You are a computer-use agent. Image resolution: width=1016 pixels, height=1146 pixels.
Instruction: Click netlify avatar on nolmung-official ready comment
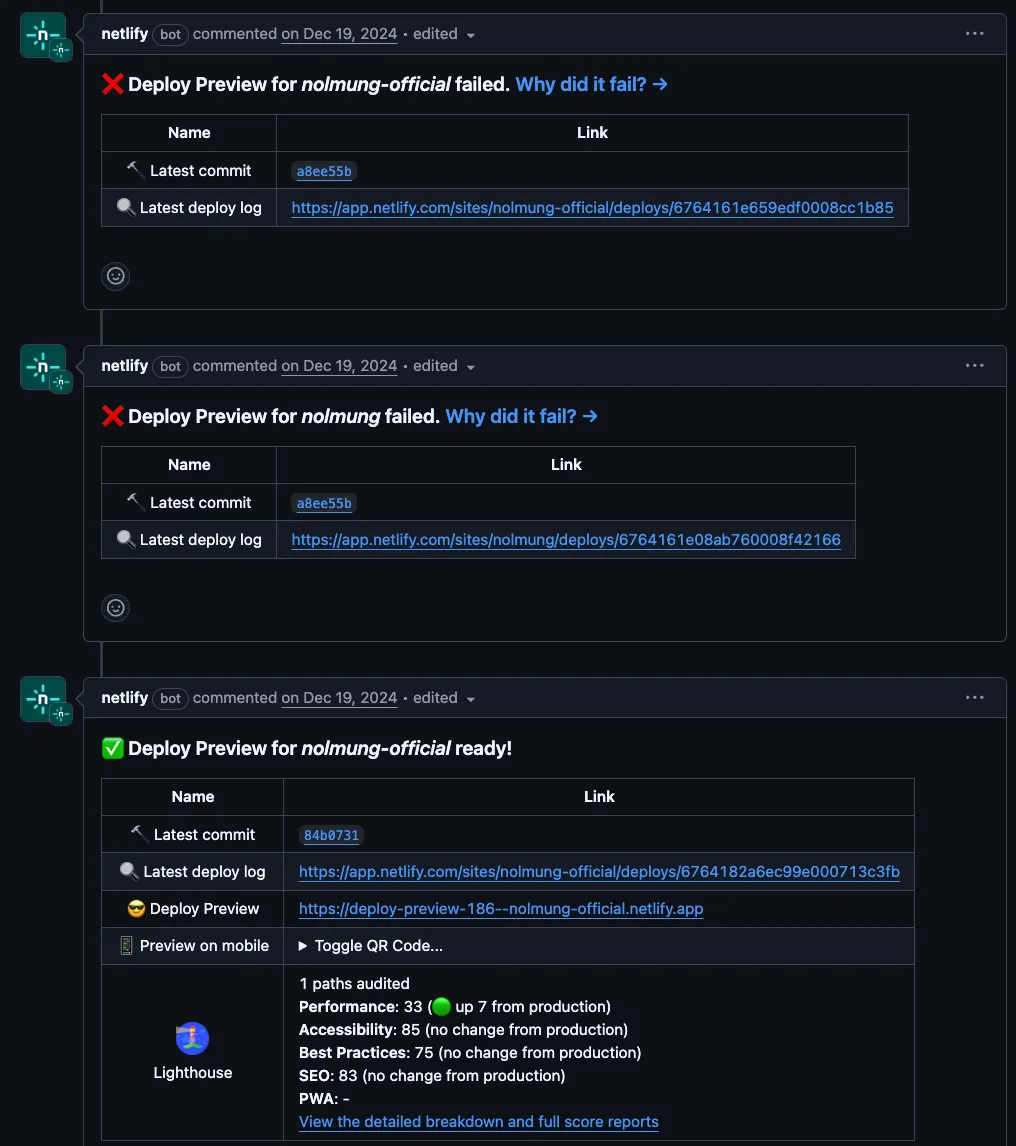tap(43, 699)
